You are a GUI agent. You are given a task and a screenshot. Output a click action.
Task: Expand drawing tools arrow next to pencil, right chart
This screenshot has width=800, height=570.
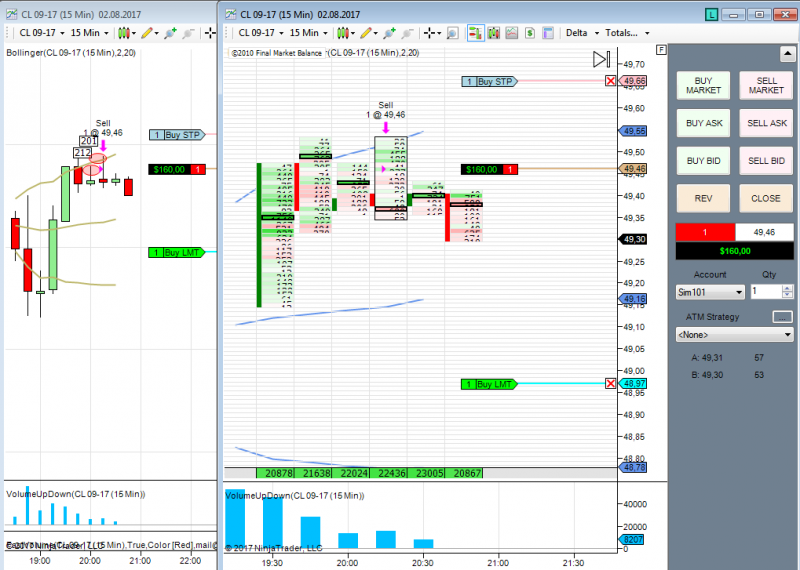[x=376, y=34]
